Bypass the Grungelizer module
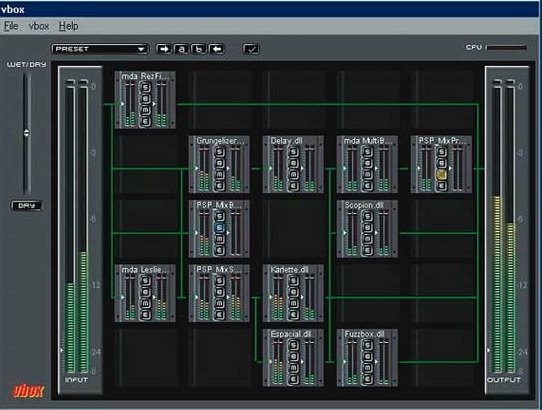Screen dimensions: 542x410 [x=219, y=164]
